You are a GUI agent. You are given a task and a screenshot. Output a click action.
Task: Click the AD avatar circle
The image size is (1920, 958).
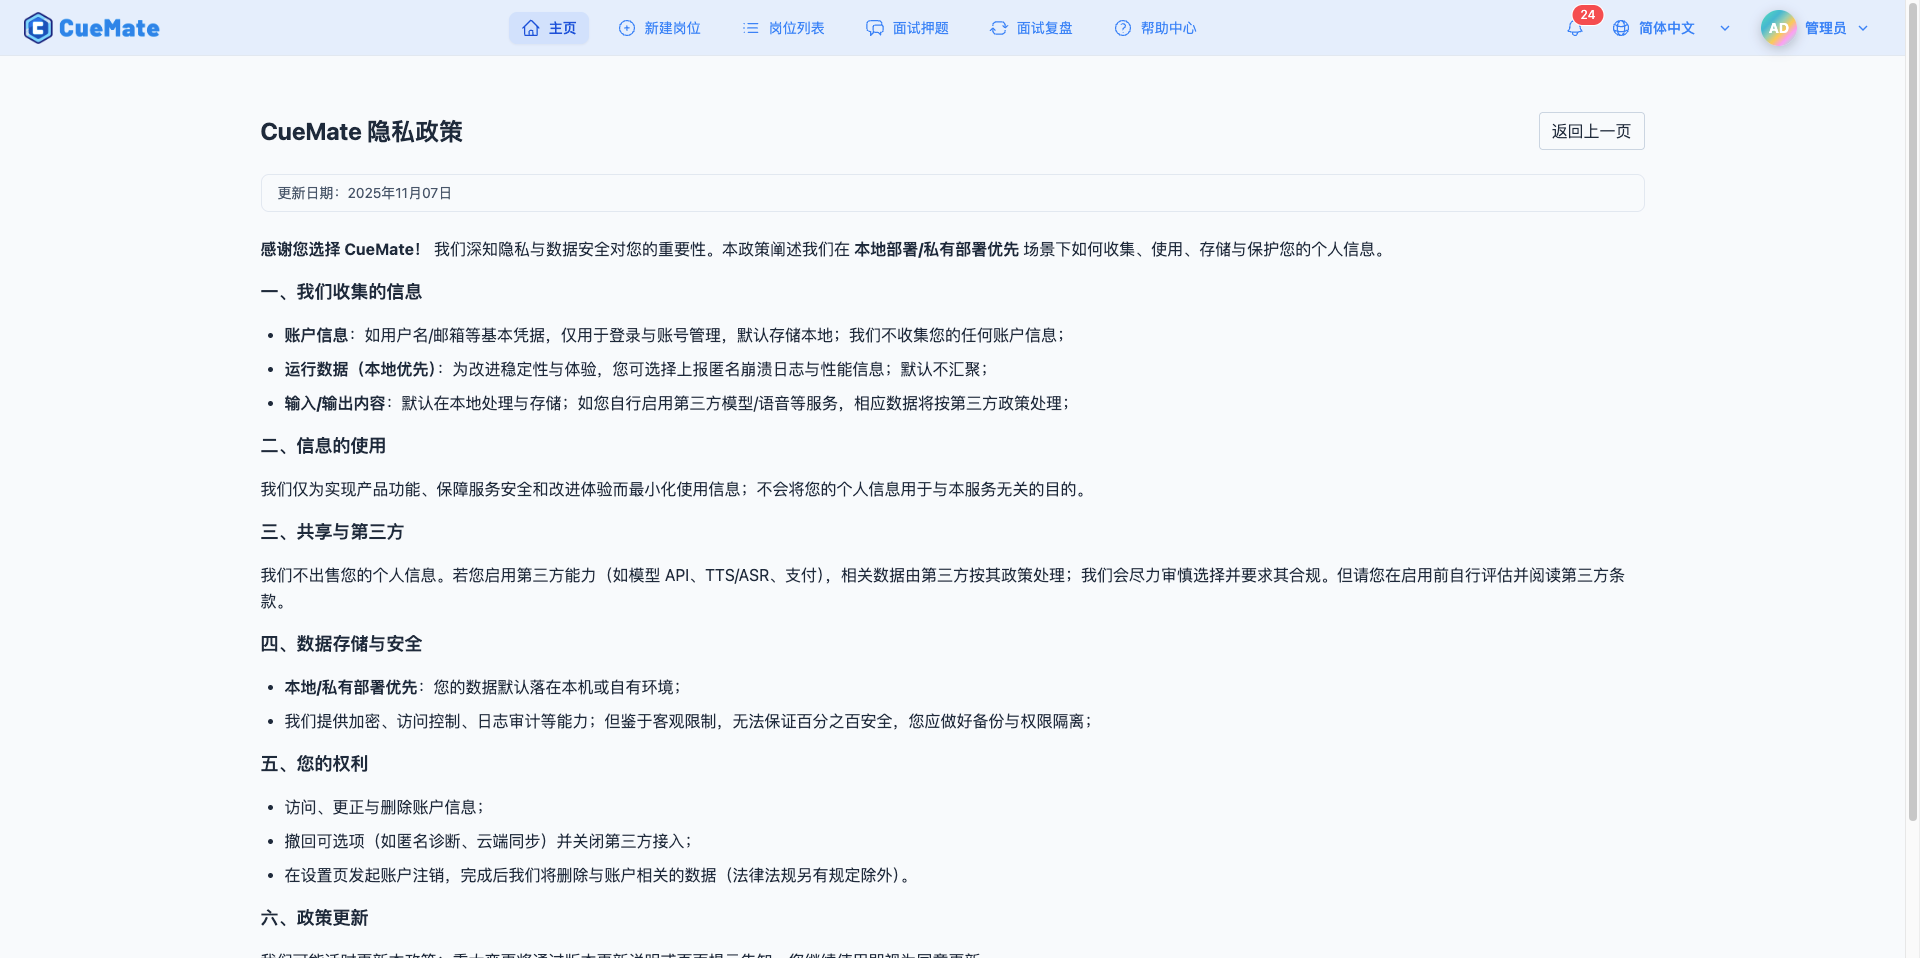(1777, 27)
